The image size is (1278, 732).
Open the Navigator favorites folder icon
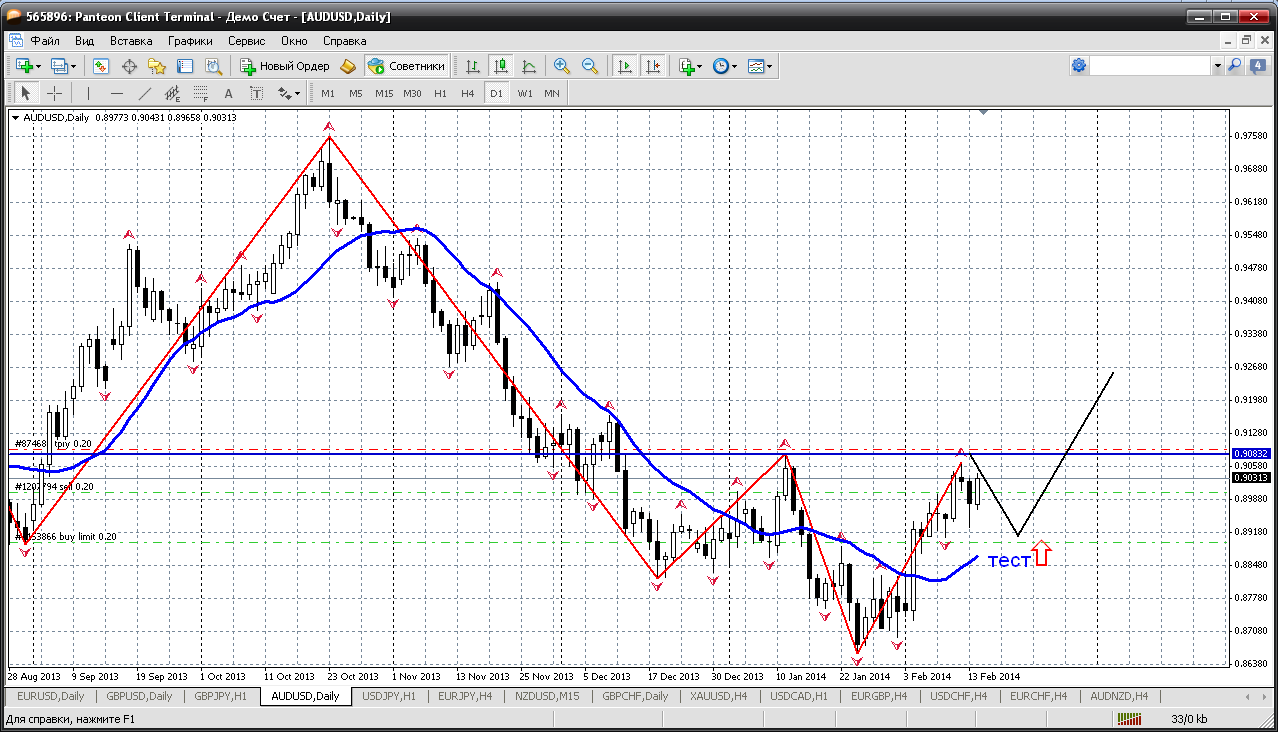157,66
